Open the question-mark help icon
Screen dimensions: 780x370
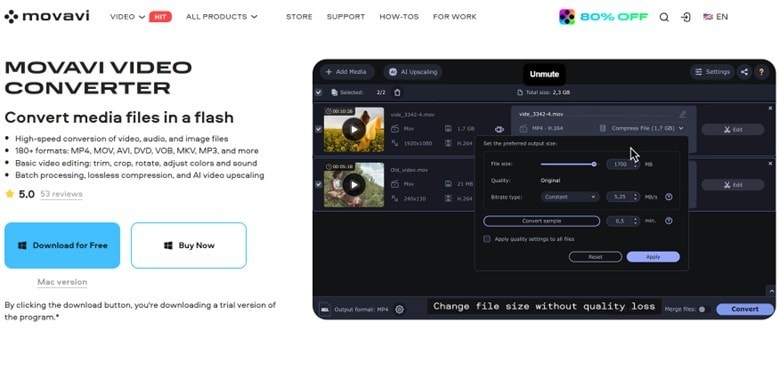tap(762, 72)
